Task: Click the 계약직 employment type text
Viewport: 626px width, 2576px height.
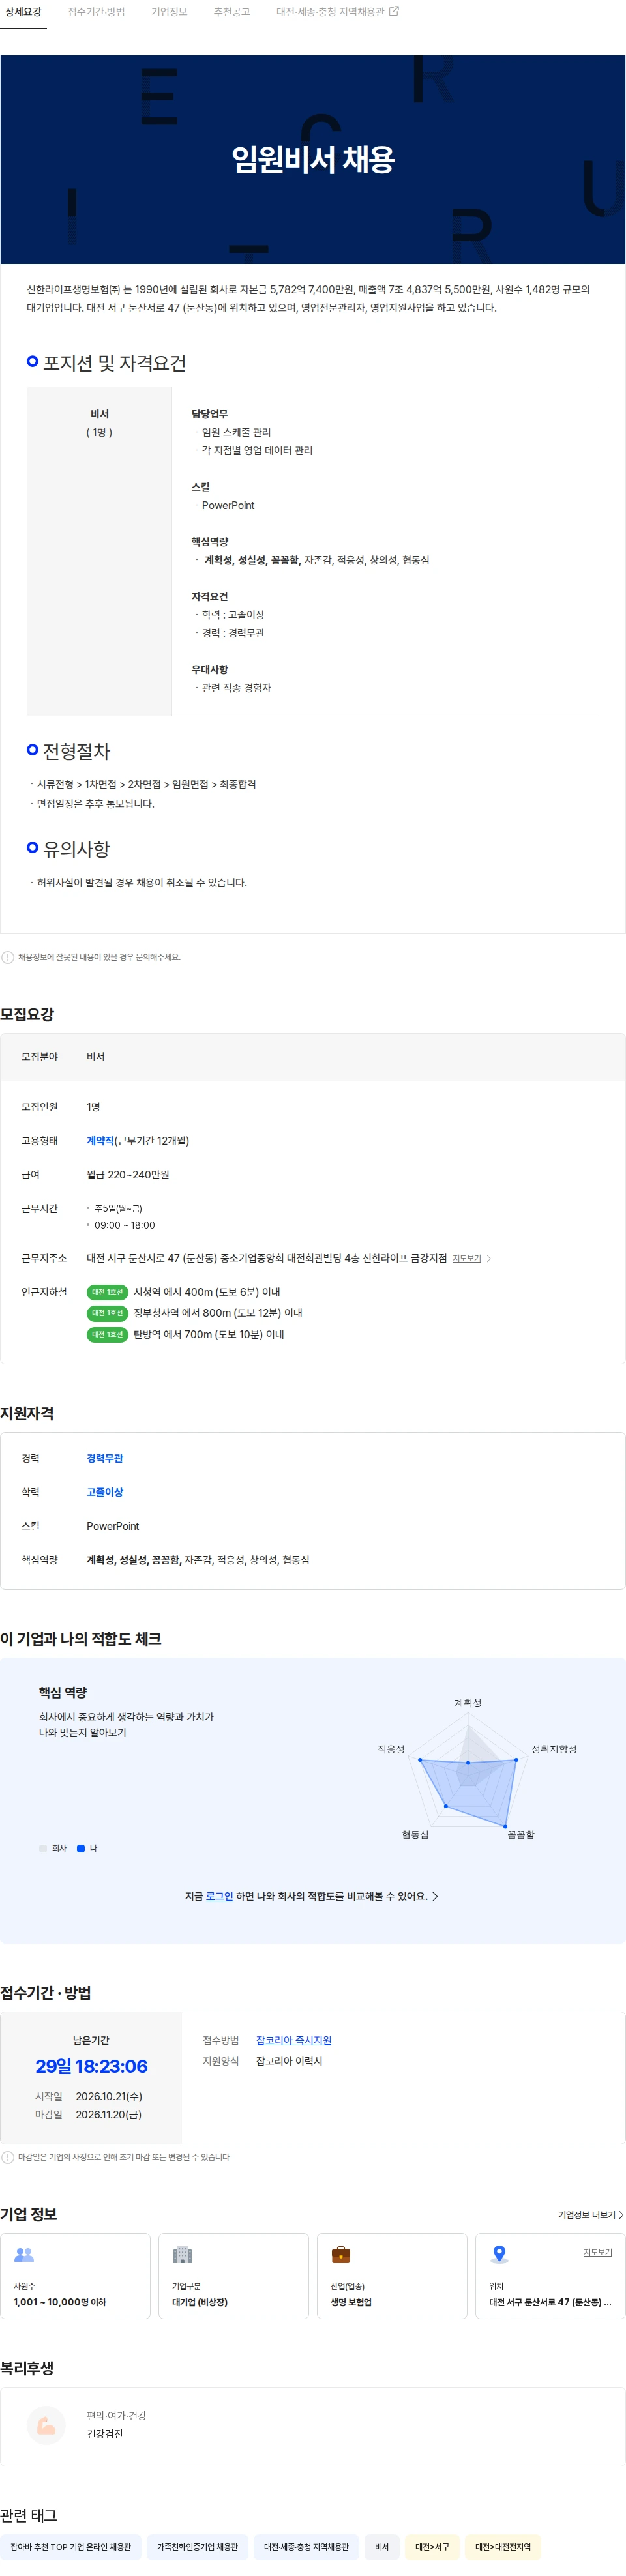Action: [100, 1141]
